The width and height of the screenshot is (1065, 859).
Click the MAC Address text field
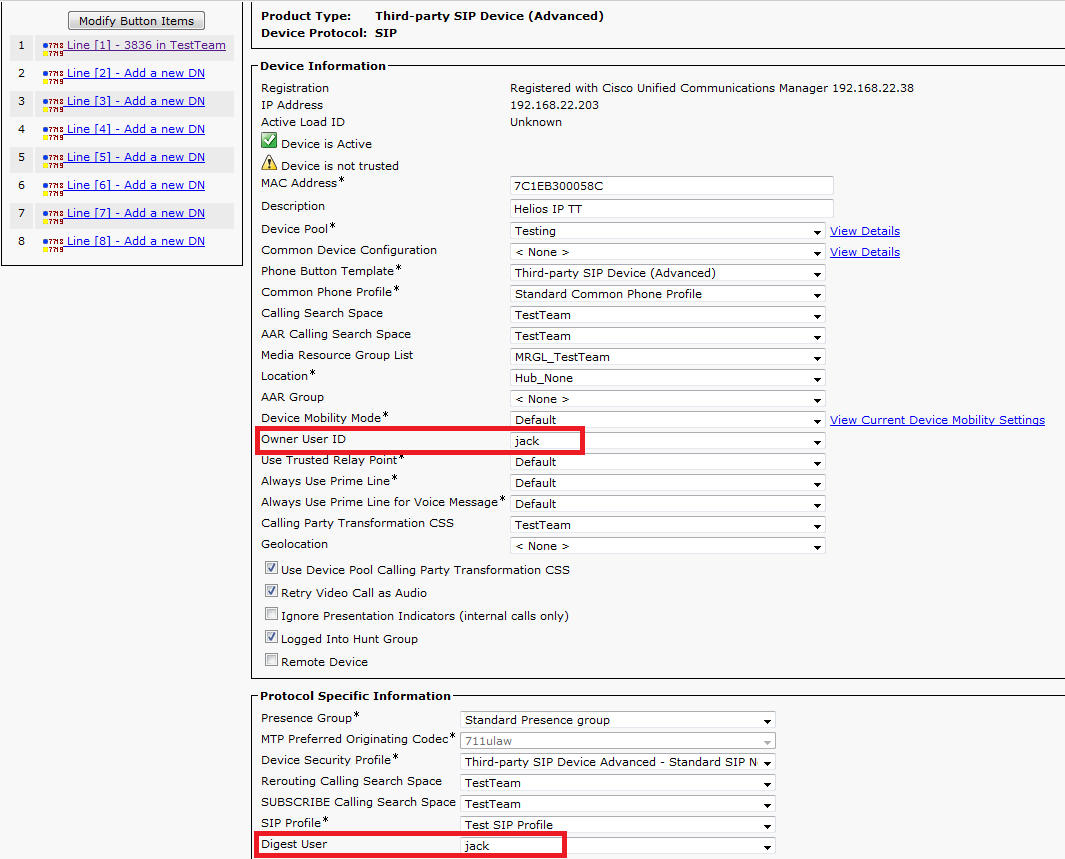point(671,186)
